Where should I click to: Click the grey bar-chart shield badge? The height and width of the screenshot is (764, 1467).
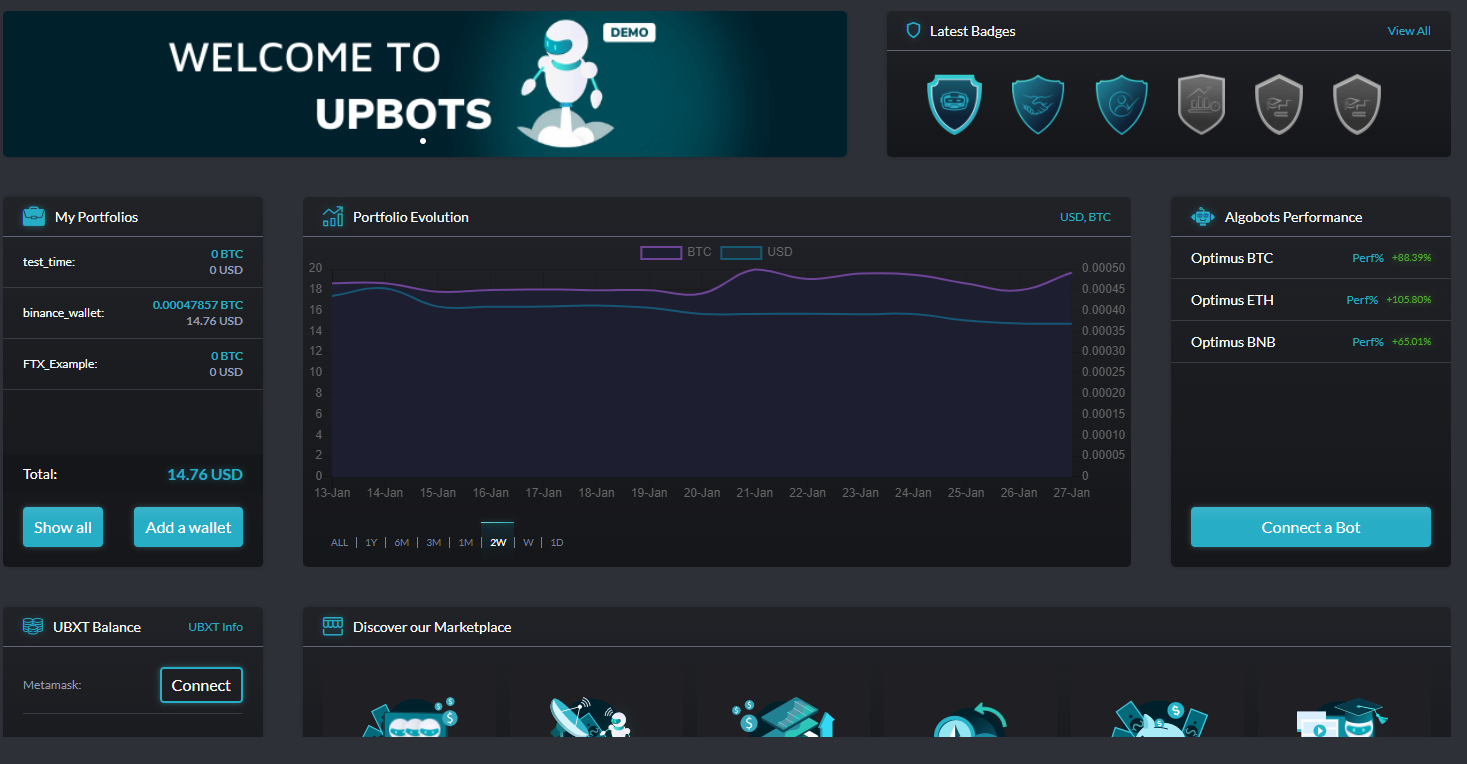[x=1201, y=105]
